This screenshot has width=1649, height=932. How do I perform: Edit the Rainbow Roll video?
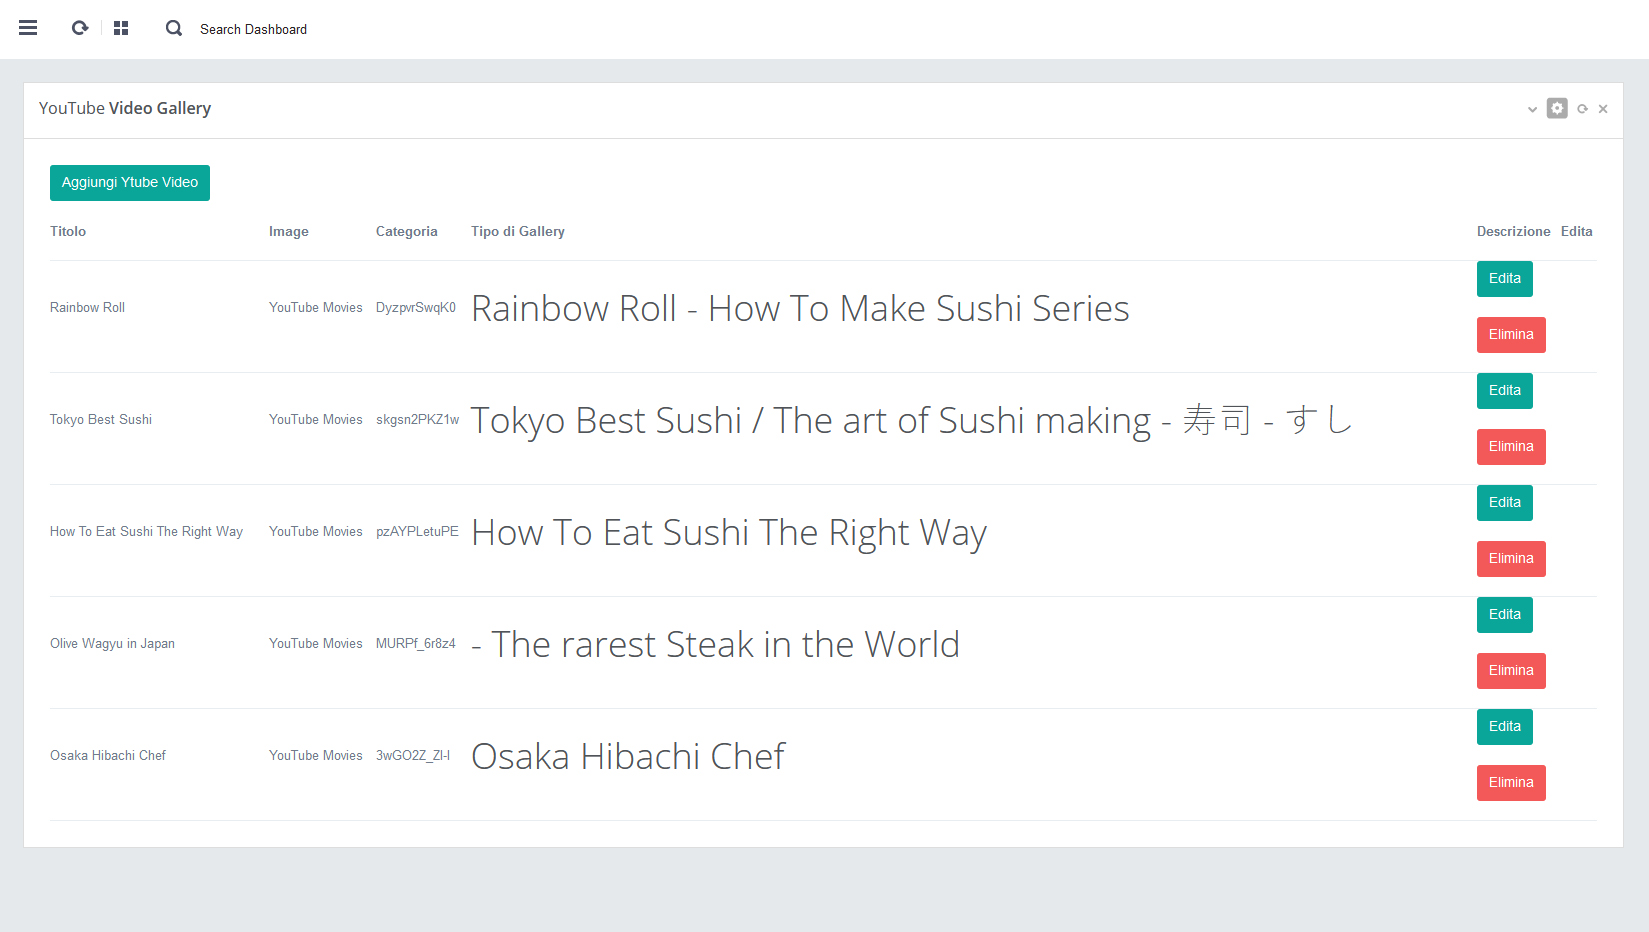(x=1504, y=279)
